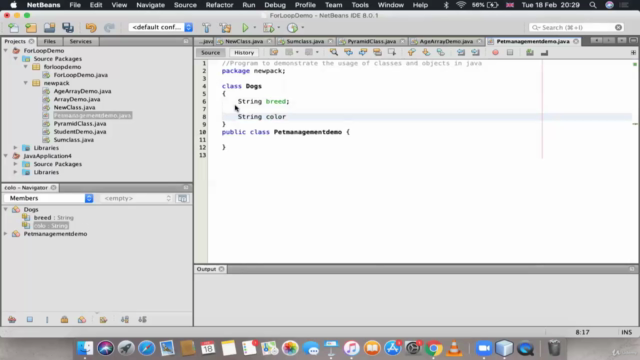Select StudentDemo.java in the project tree

coord(80,131)
